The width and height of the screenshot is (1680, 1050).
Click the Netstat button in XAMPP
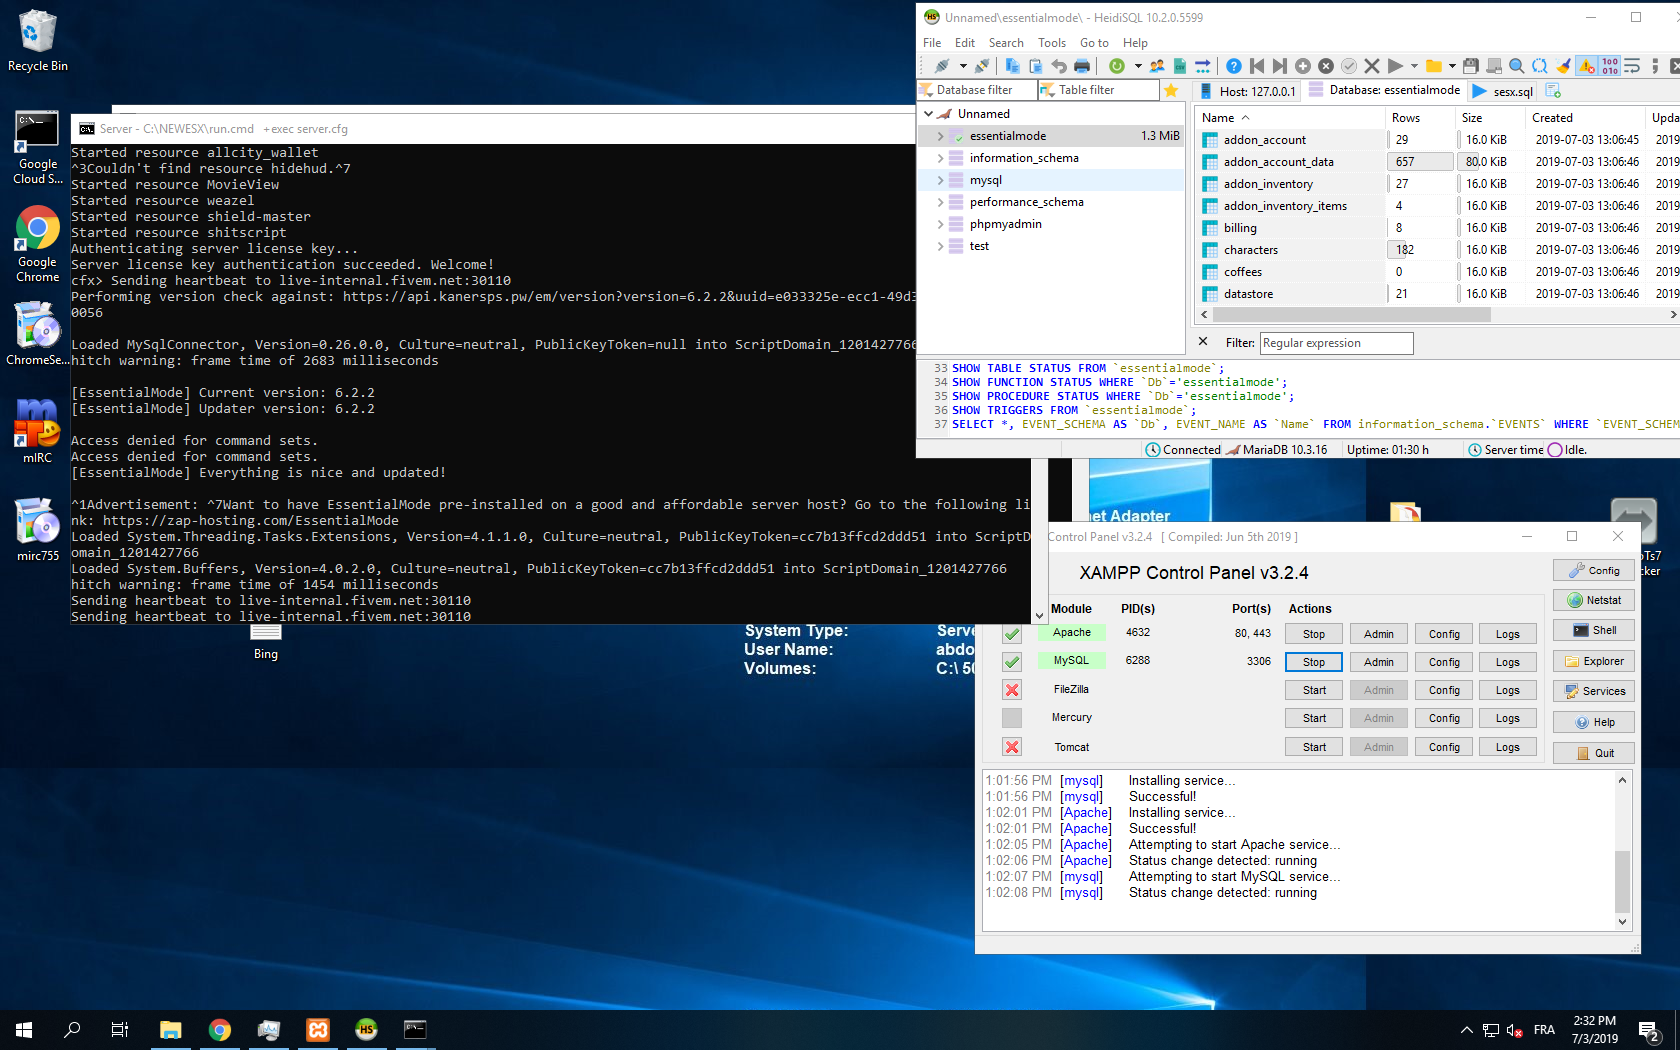tap(1594, 600)
